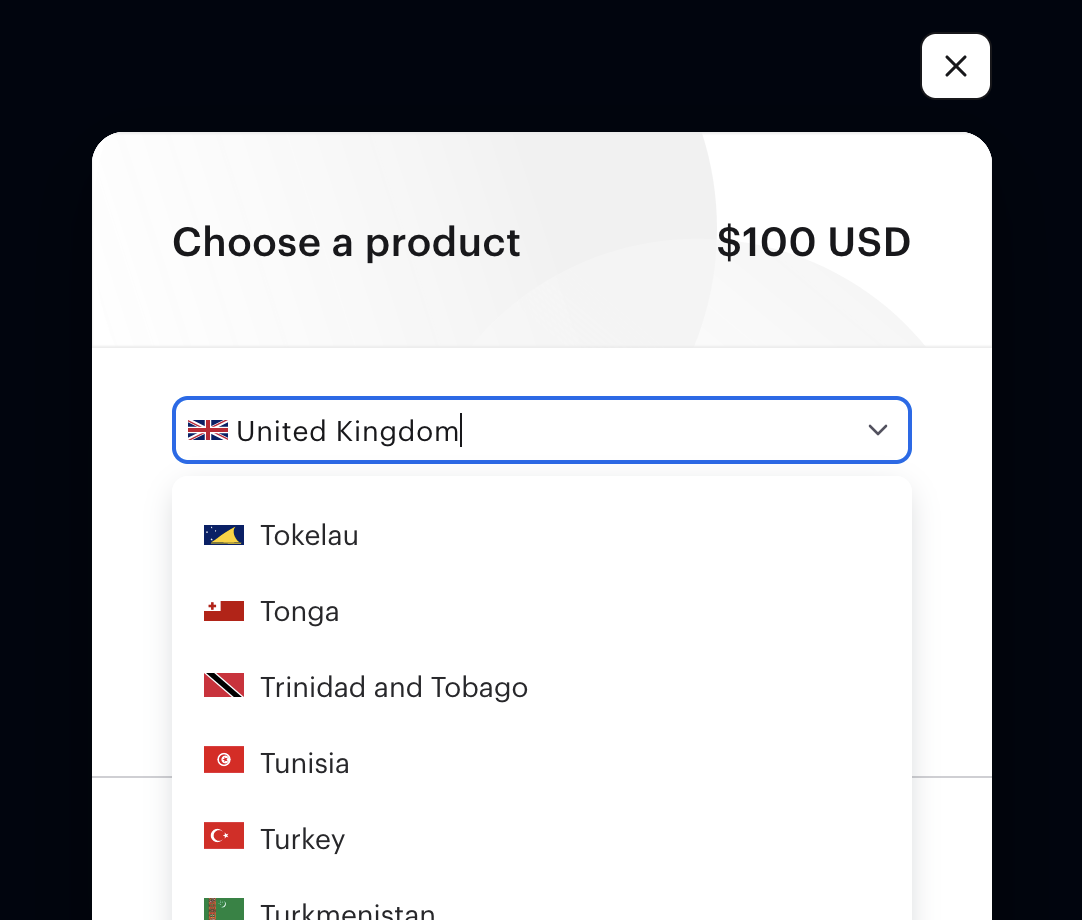Image resolution: width=1082 pixels, height=920 pixels.
Task: Click the Tonga flag icon
Action: [x=224, y=611]
